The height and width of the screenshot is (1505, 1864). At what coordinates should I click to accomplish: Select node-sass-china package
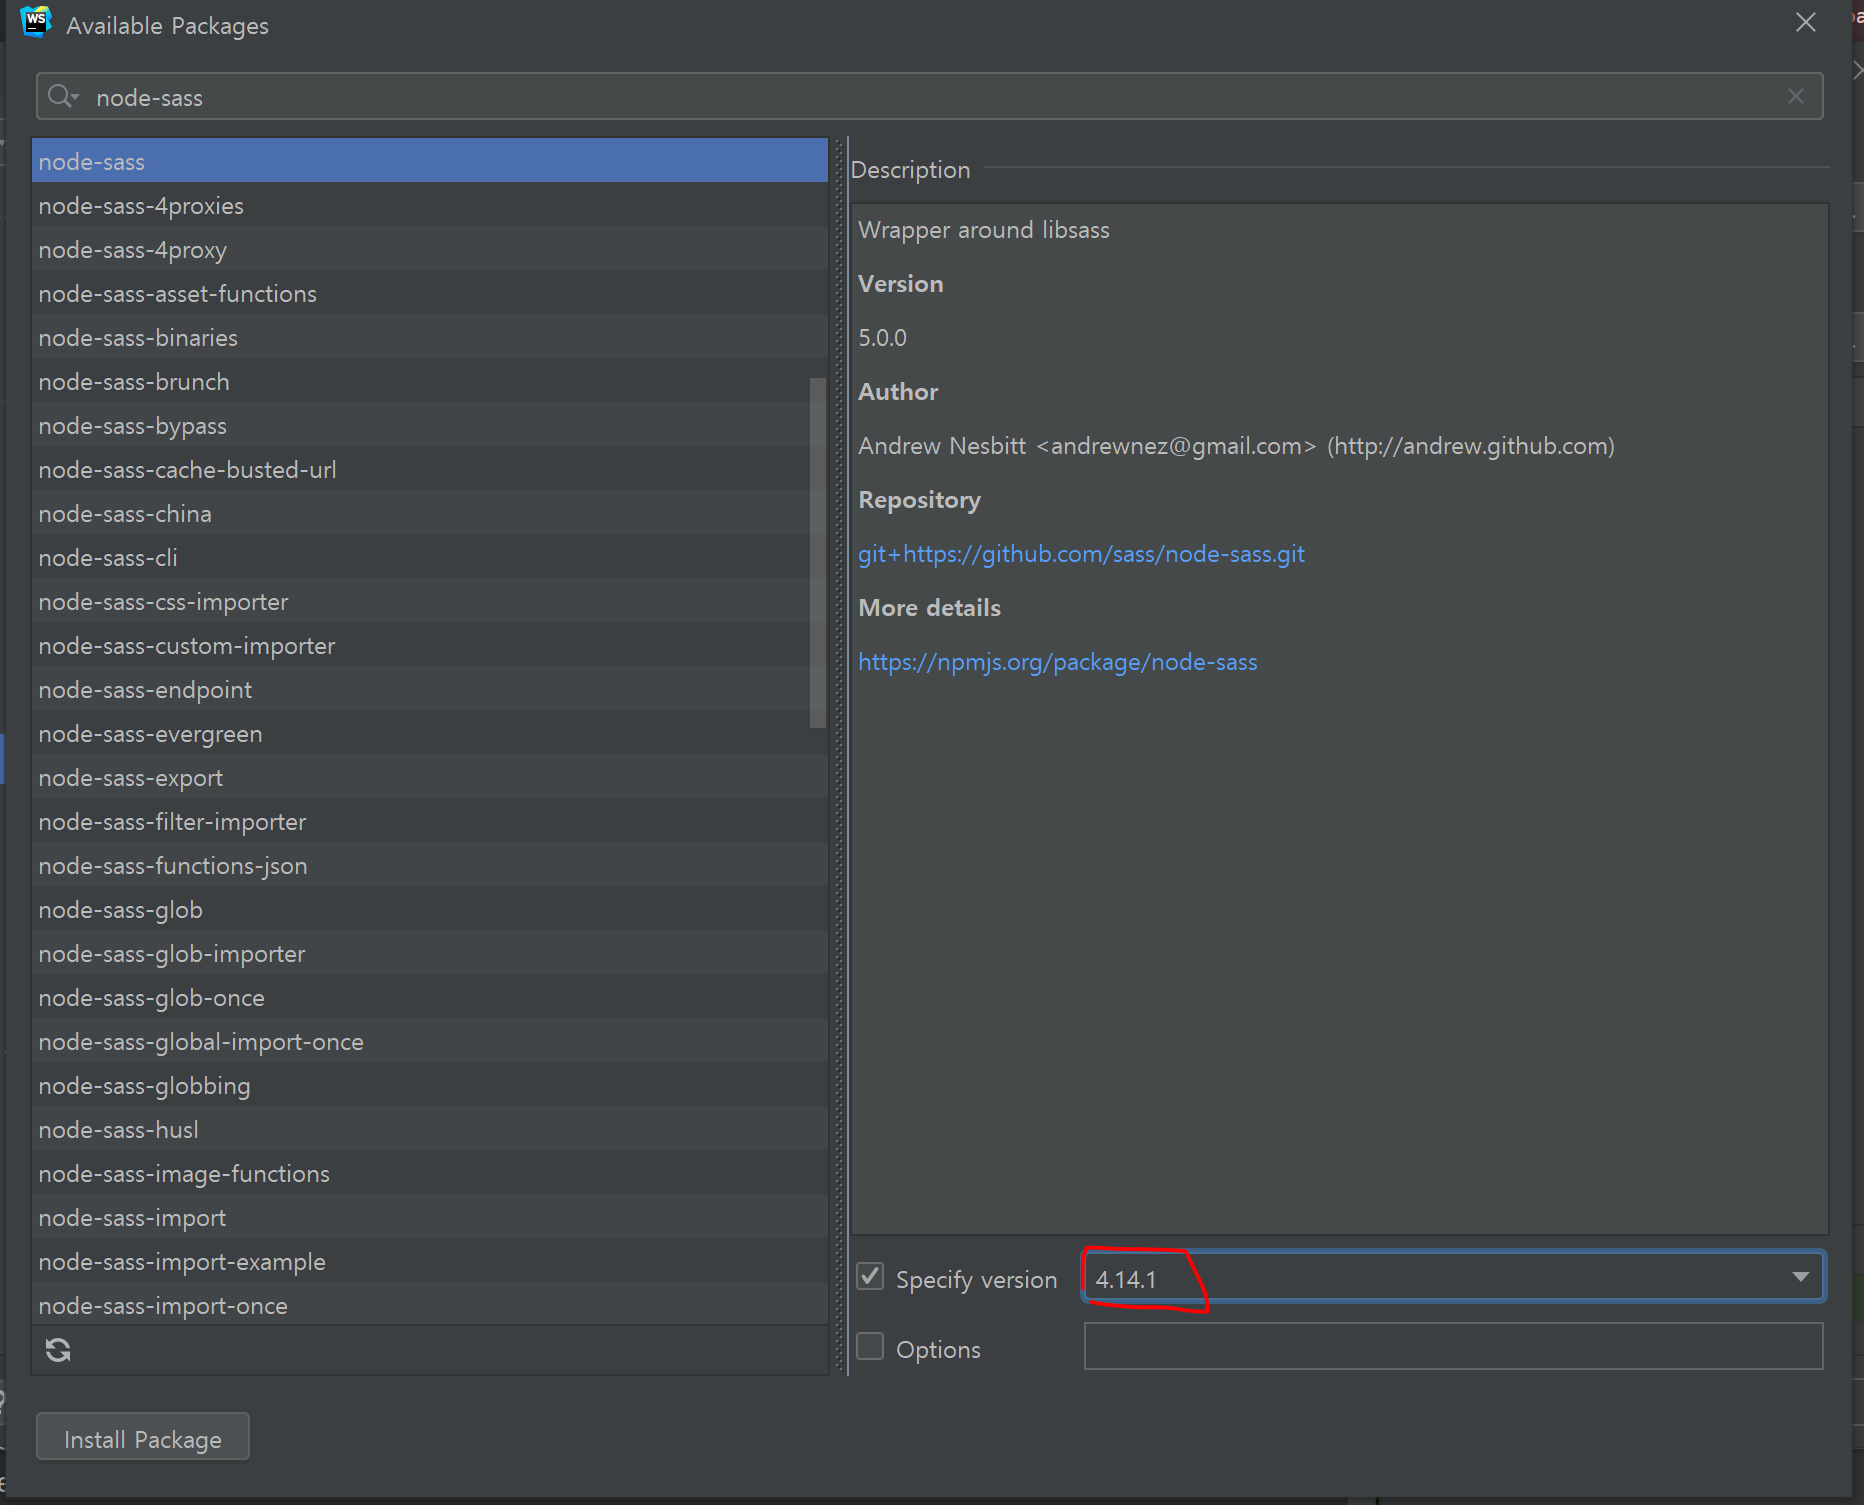coord(430,513)
